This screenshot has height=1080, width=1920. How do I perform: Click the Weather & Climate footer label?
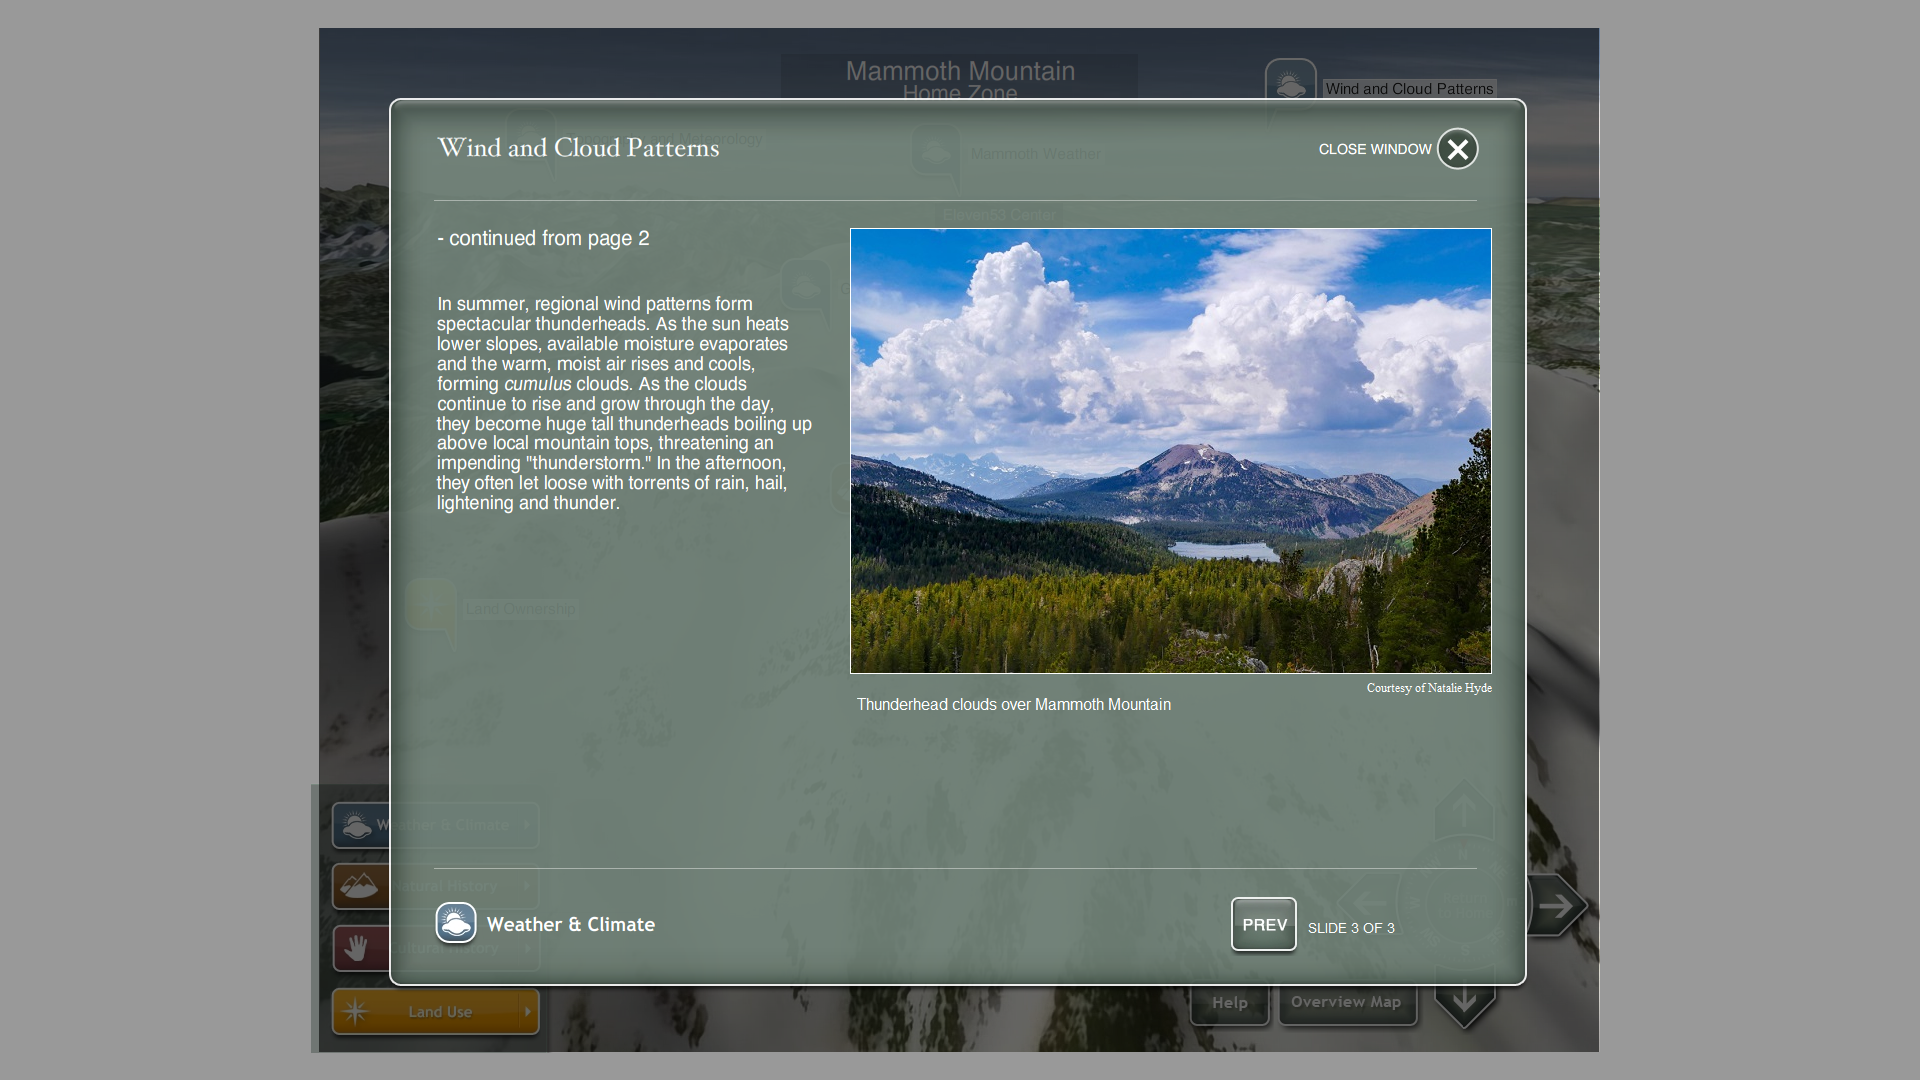570,925
